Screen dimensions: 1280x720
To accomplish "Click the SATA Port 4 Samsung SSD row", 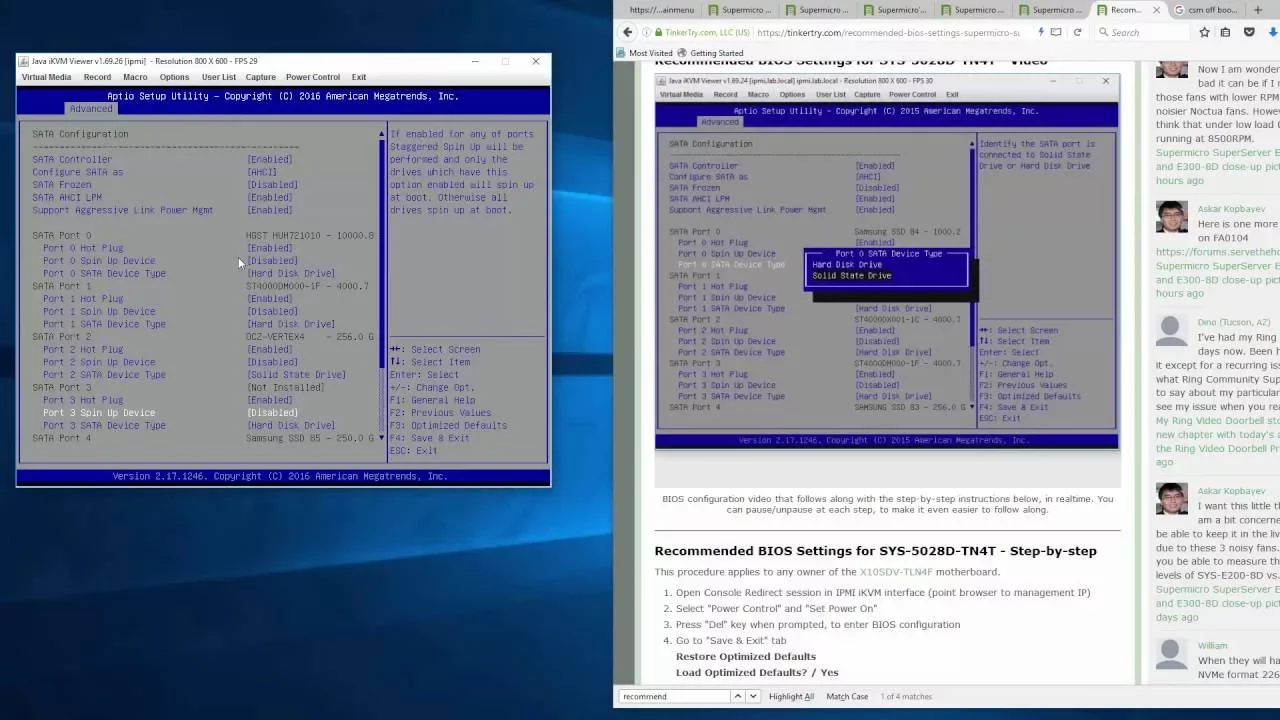I will 203,438.
